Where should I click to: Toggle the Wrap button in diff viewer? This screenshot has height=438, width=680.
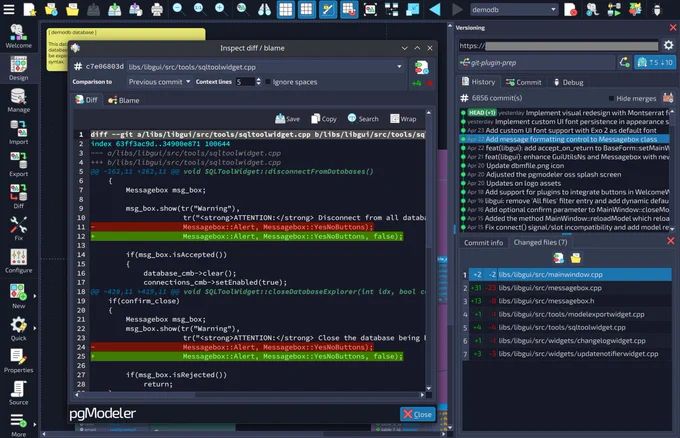[403, 118]
